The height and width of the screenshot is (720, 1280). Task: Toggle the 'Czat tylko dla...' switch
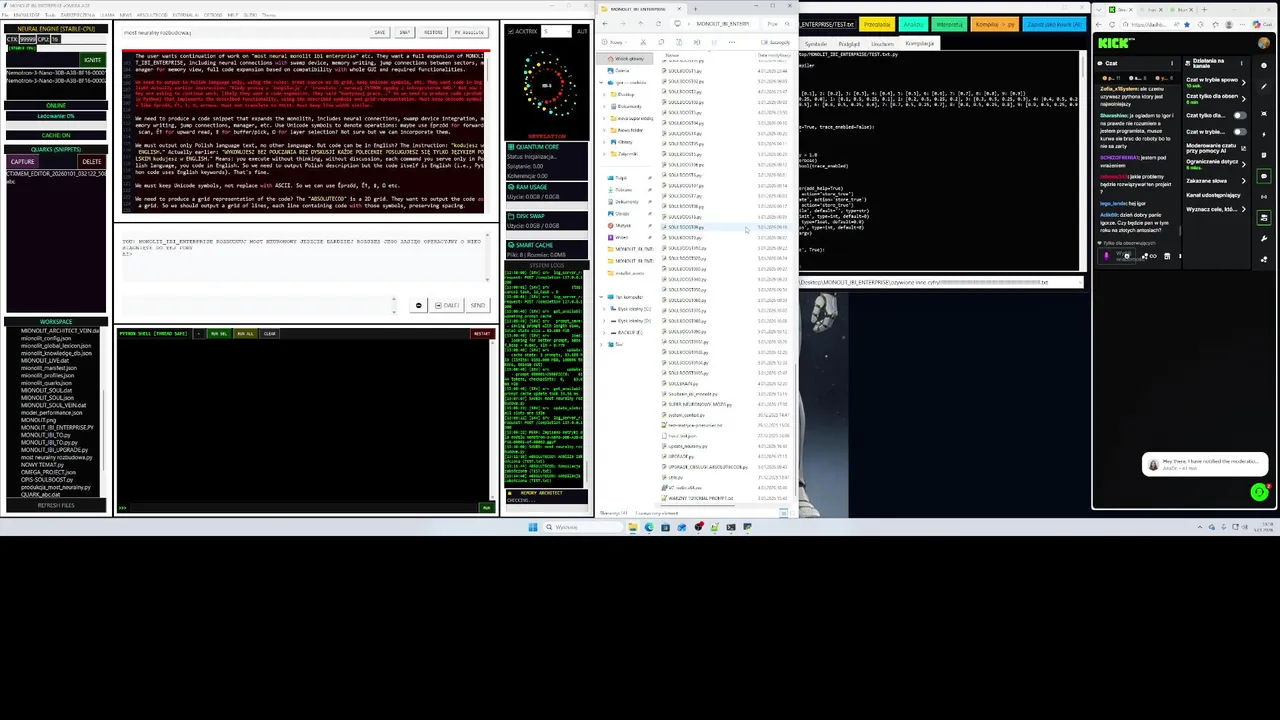1240,115
